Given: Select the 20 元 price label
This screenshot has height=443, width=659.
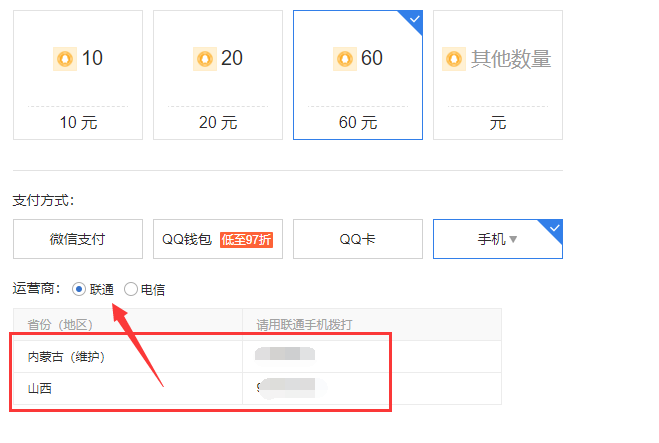Looking at the screenshot, I should click(x=217, y=123).
